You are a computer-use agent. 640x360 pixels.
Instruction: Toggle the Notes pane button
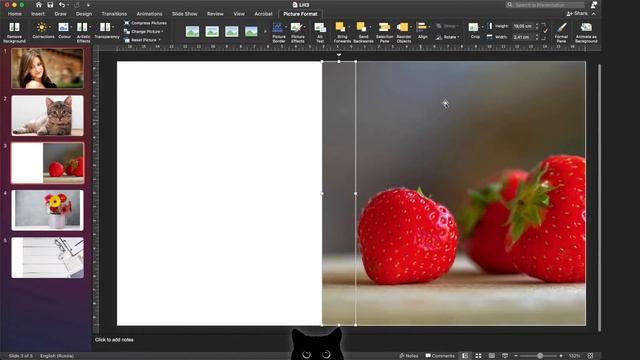tap(409, 356)
